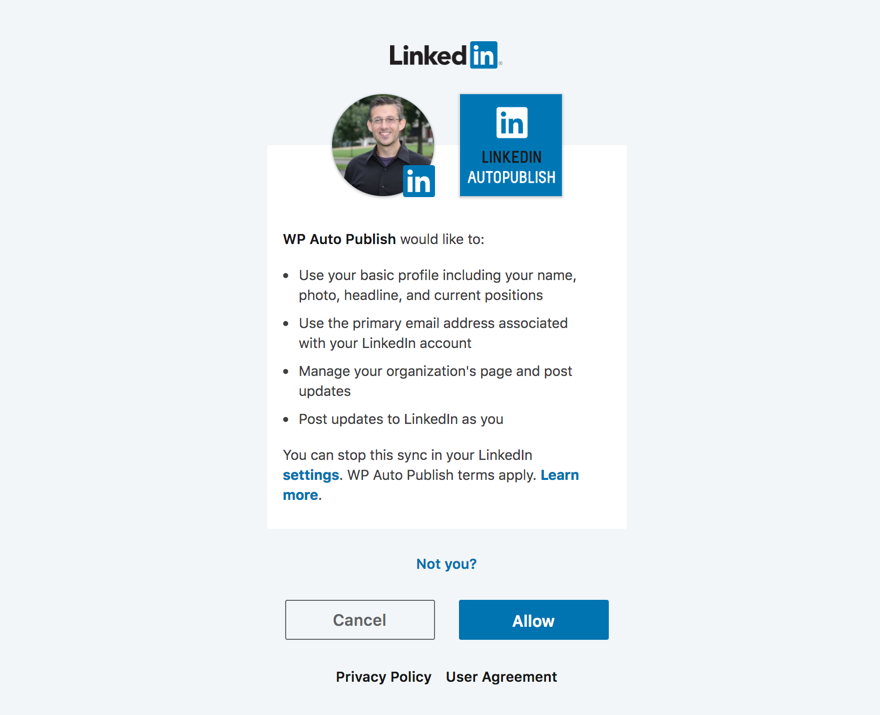Open the Privacy Policy
Screen dimensions: 880x715
point(383,677)
